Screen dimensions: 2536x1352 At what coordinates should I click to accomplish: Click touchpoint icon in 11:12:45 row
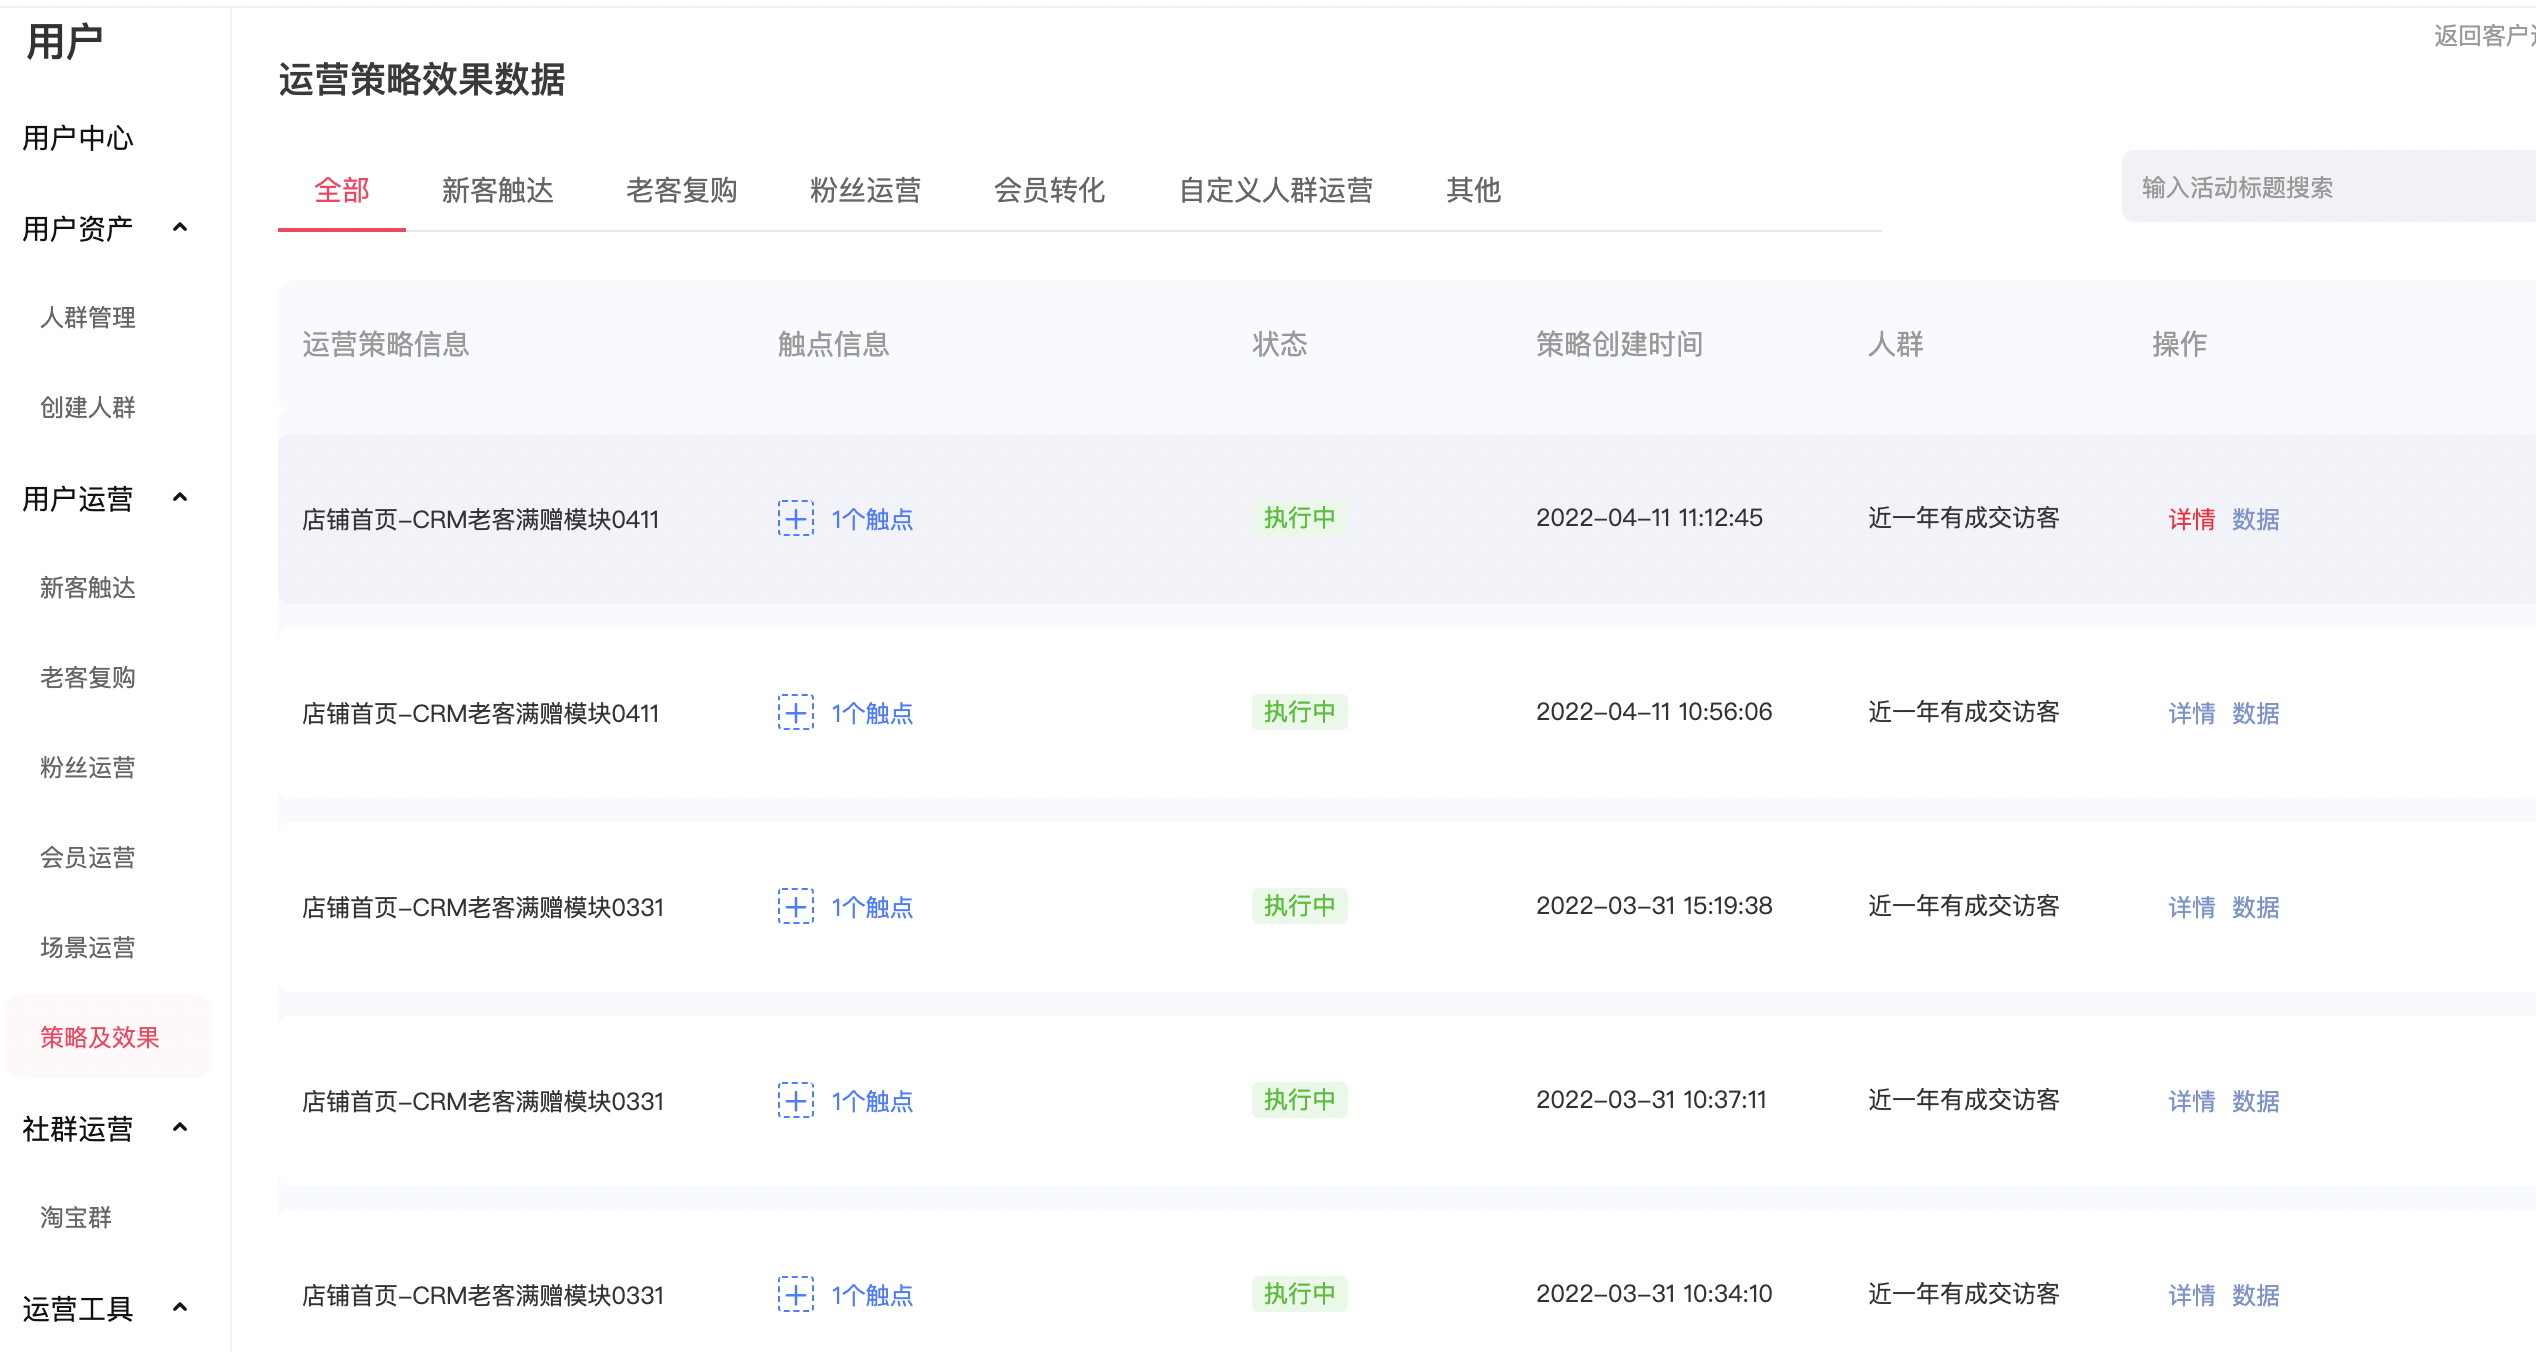[796, 518]
